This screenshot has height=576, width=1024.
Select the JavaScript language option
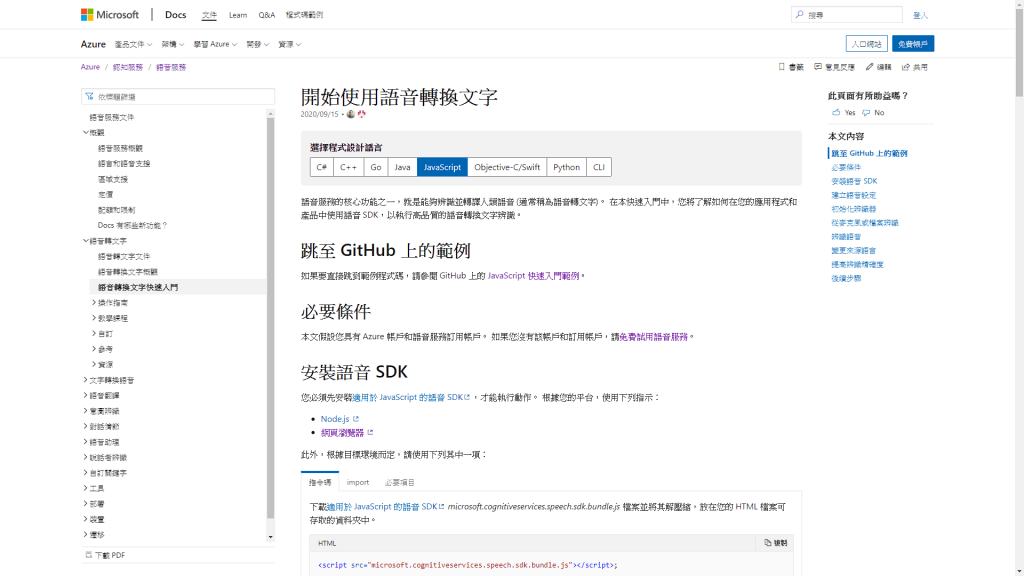click(442, 167)
